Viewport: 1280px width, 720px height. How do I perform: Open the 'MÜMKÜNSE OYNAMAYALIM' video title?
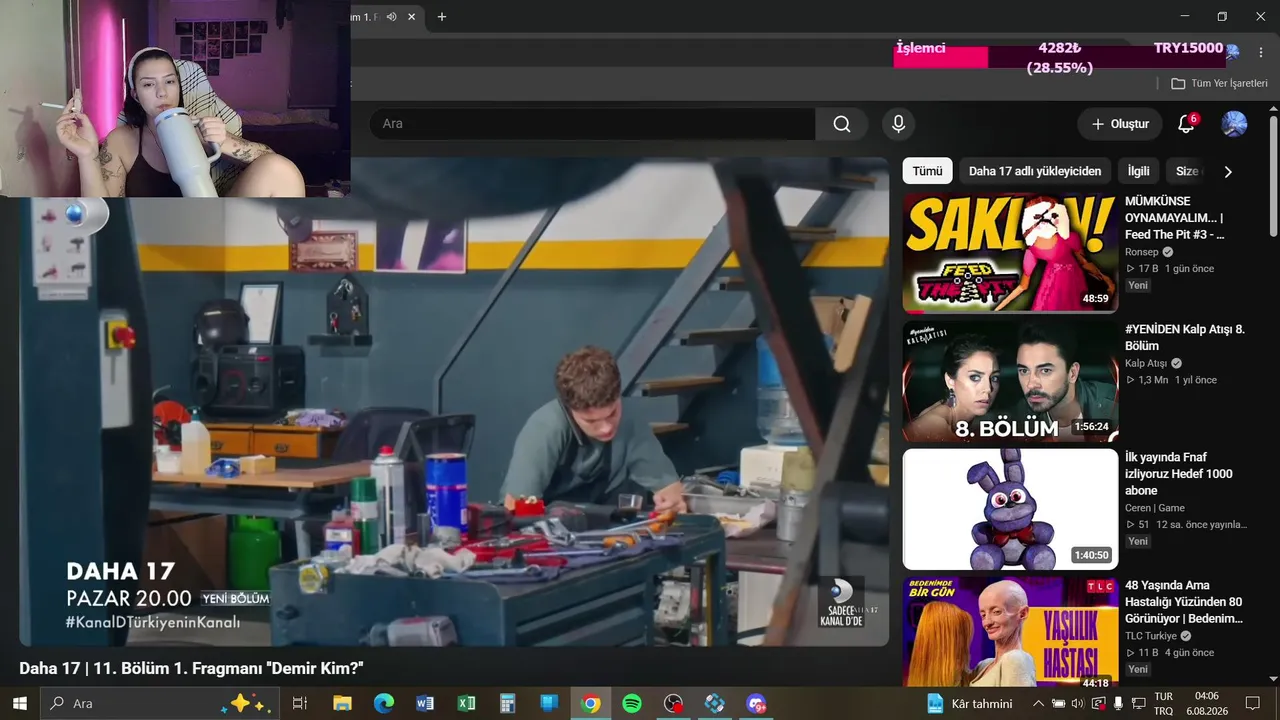point(1175,218)
